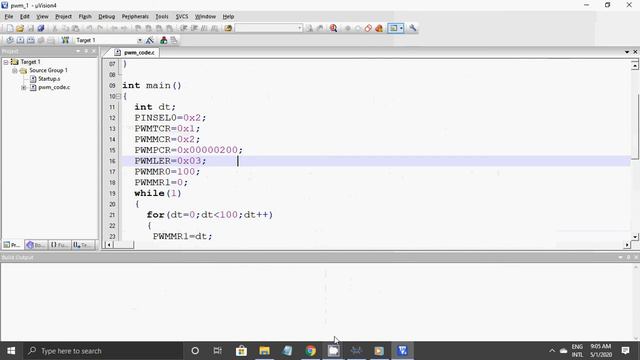Click the Open file icon
The image size is (640, 360).
click(20, 28)
